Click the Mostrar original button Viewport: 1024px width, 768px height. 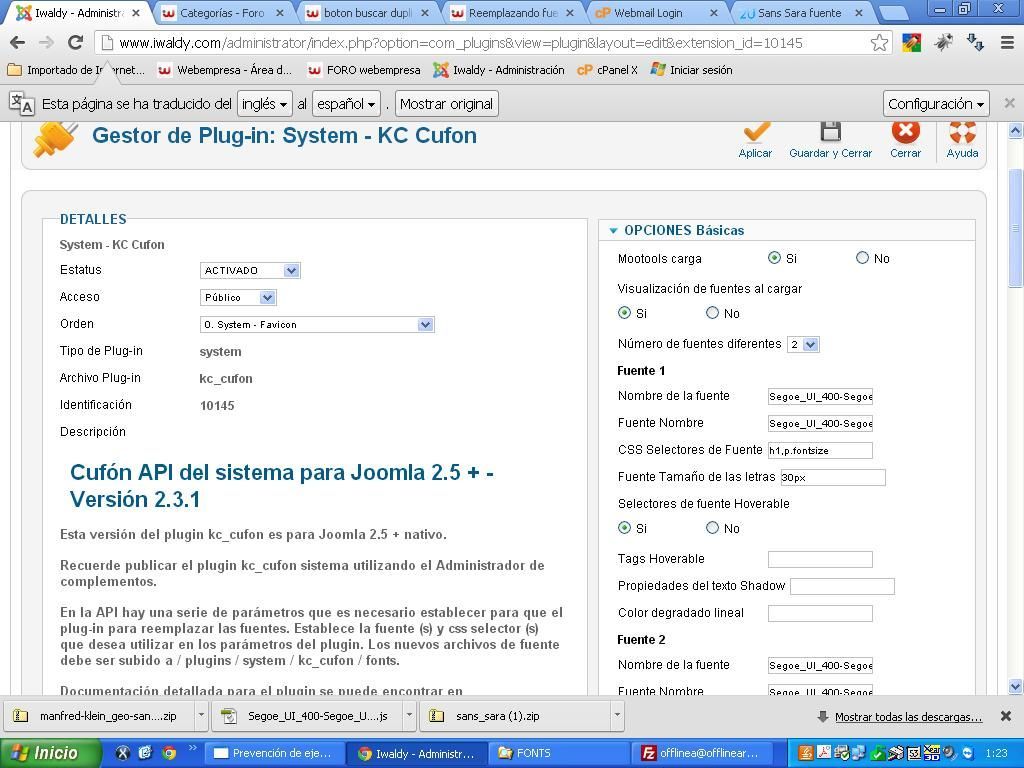[x=447, y=104]
